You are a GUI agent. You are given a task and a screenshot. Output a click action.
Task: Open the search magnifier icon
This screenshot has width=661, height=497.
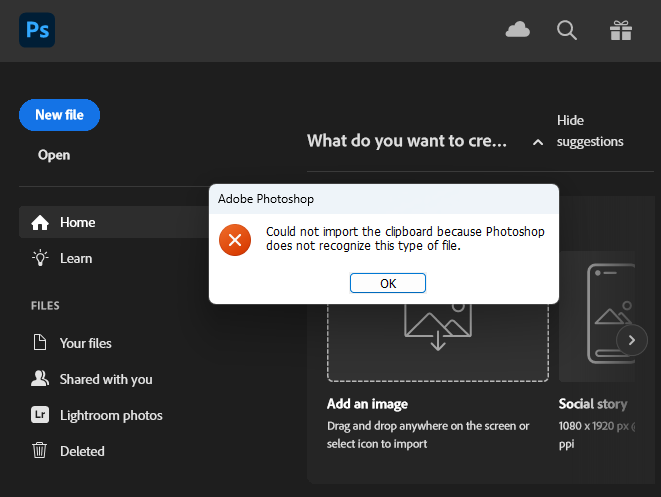click(567, 30)
